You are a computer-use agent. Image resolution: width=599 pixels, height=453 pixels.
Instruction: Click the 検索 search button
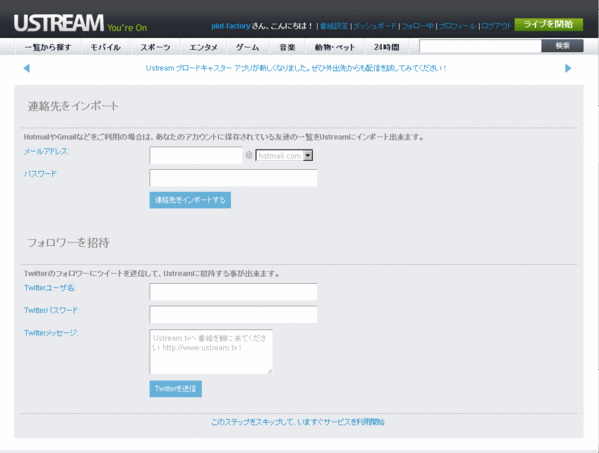pos(562,46)
